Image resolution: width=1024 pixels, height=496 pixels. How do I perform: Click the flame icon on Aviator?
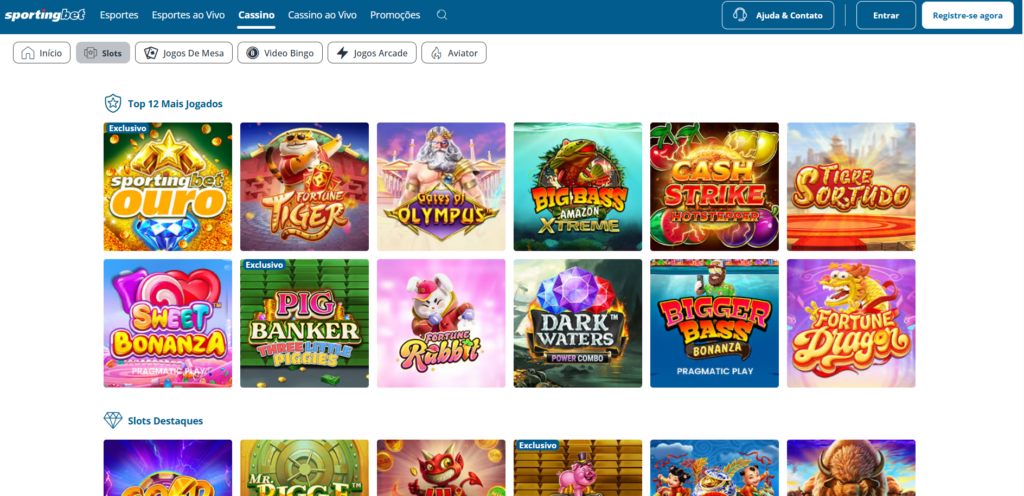point(436,53)
